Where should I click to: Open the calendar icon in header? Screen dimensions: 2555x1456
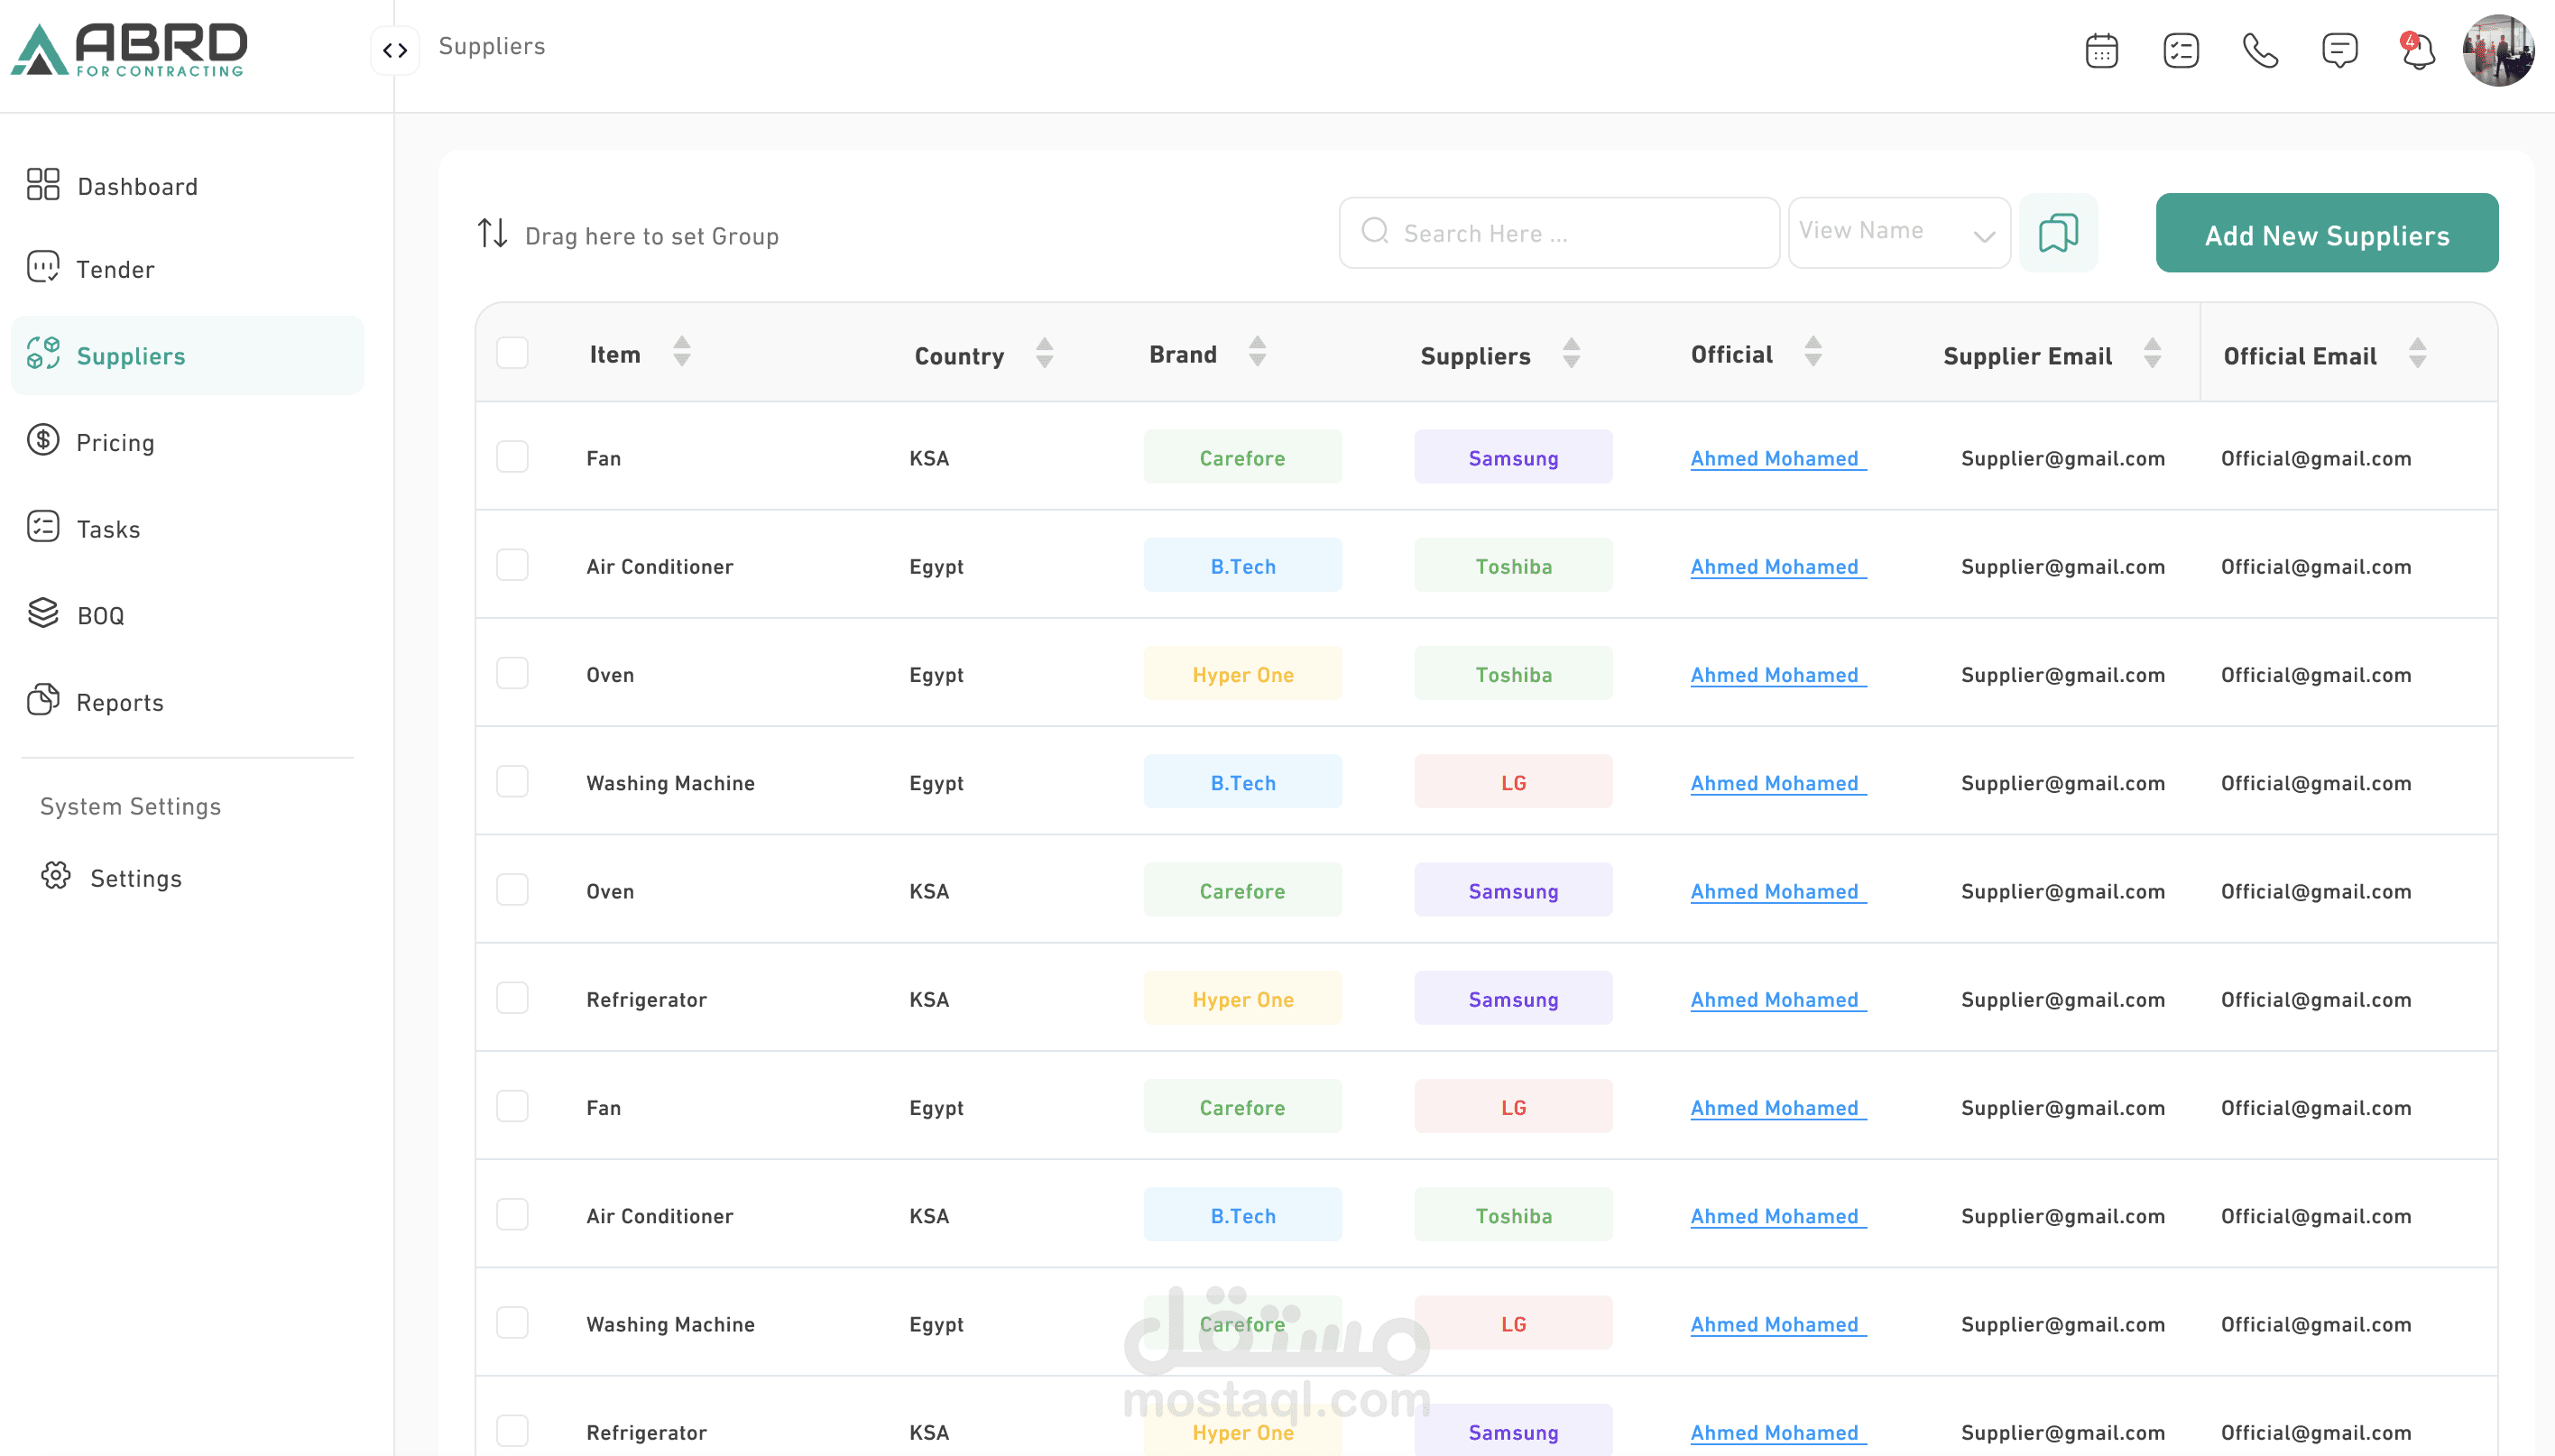pos(2101,50)
